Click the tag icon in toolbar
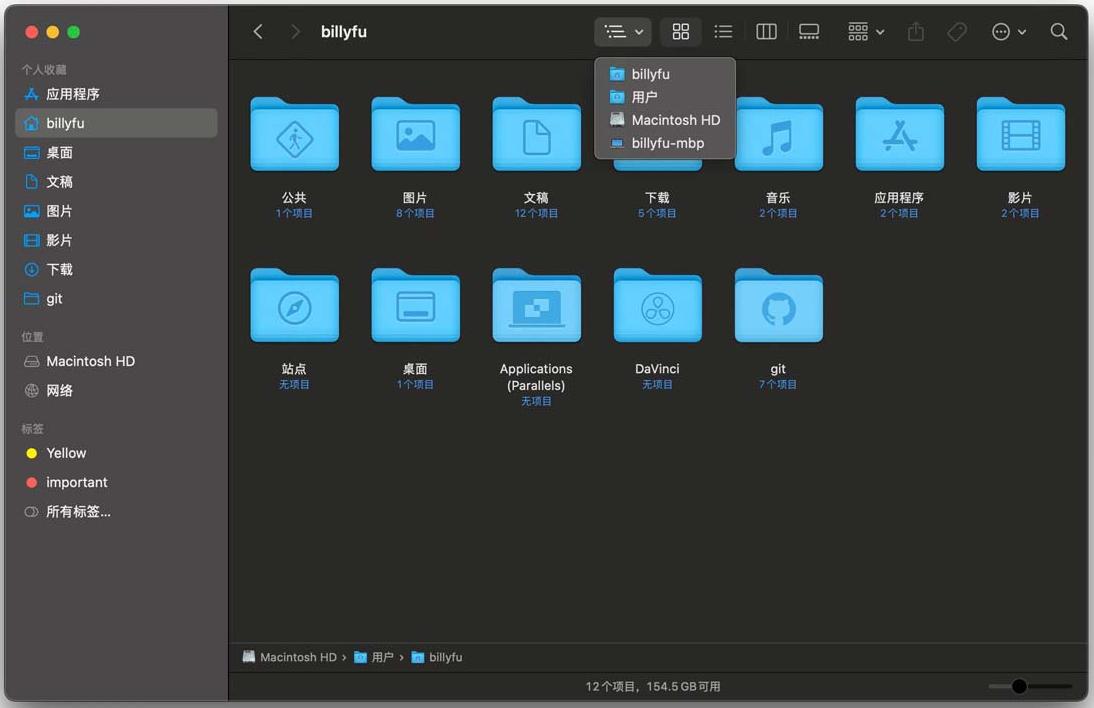This screenshot has width=1094, height=708. tap(957, 32)
